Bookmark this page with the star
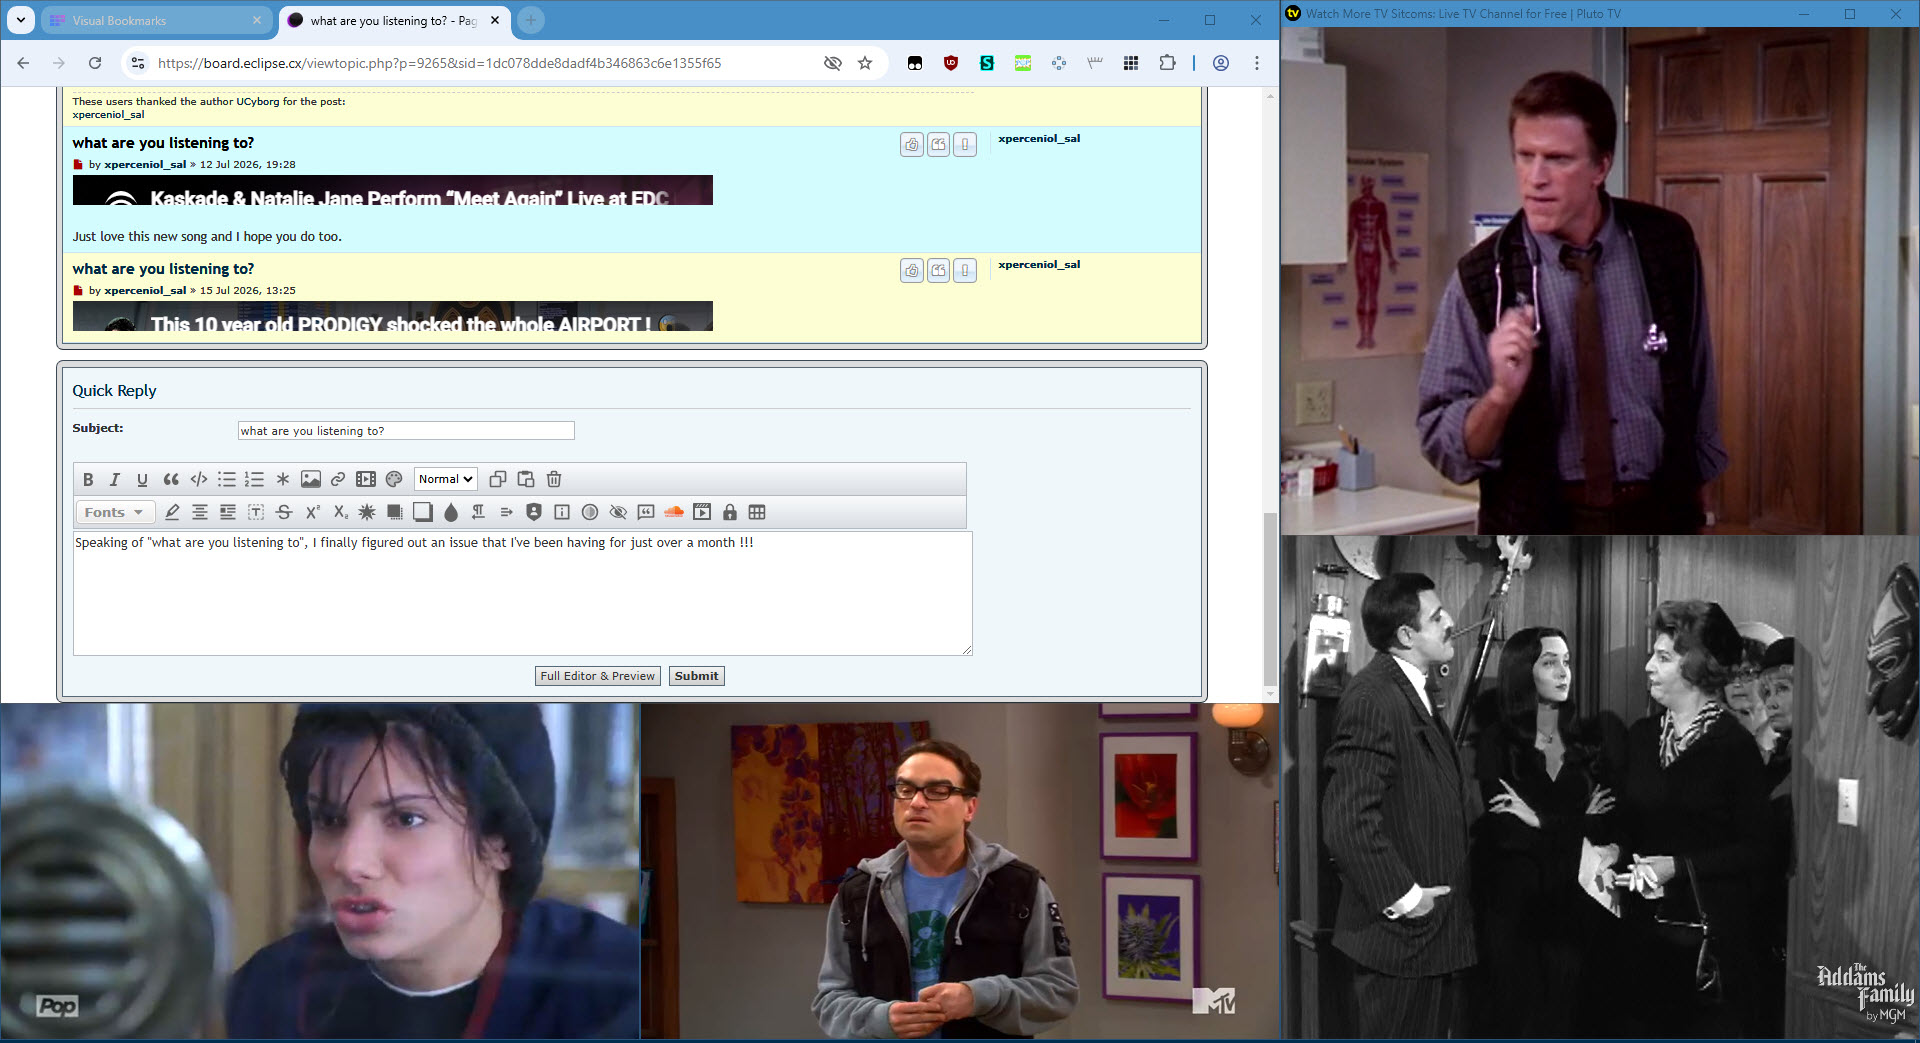Screen dimensions: 1920x1043 click(x=865, y=63)
